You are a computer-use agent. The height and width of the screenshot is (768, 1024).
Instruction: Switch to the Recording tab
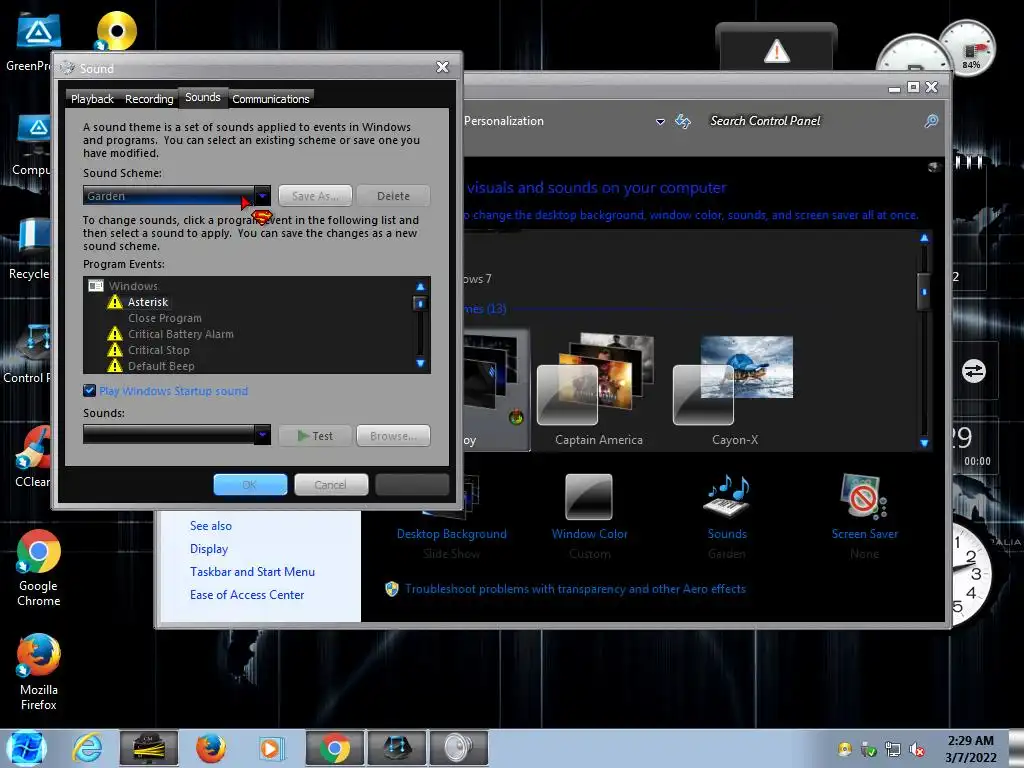[149, 99]
